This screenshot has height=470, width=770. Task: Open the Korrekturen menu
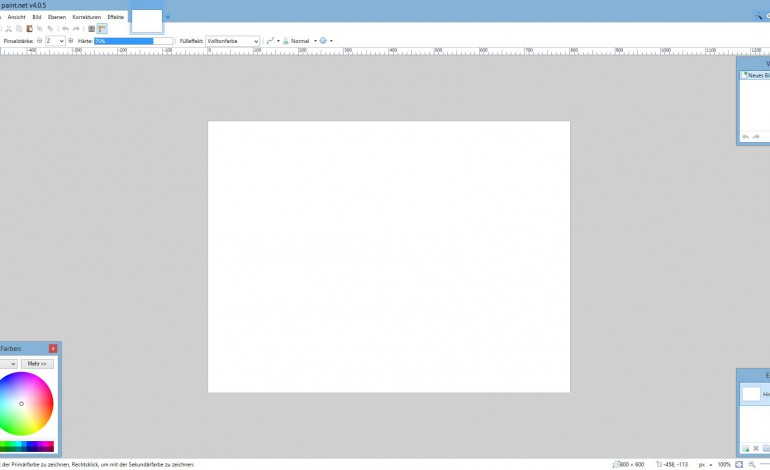coord(86,17)
